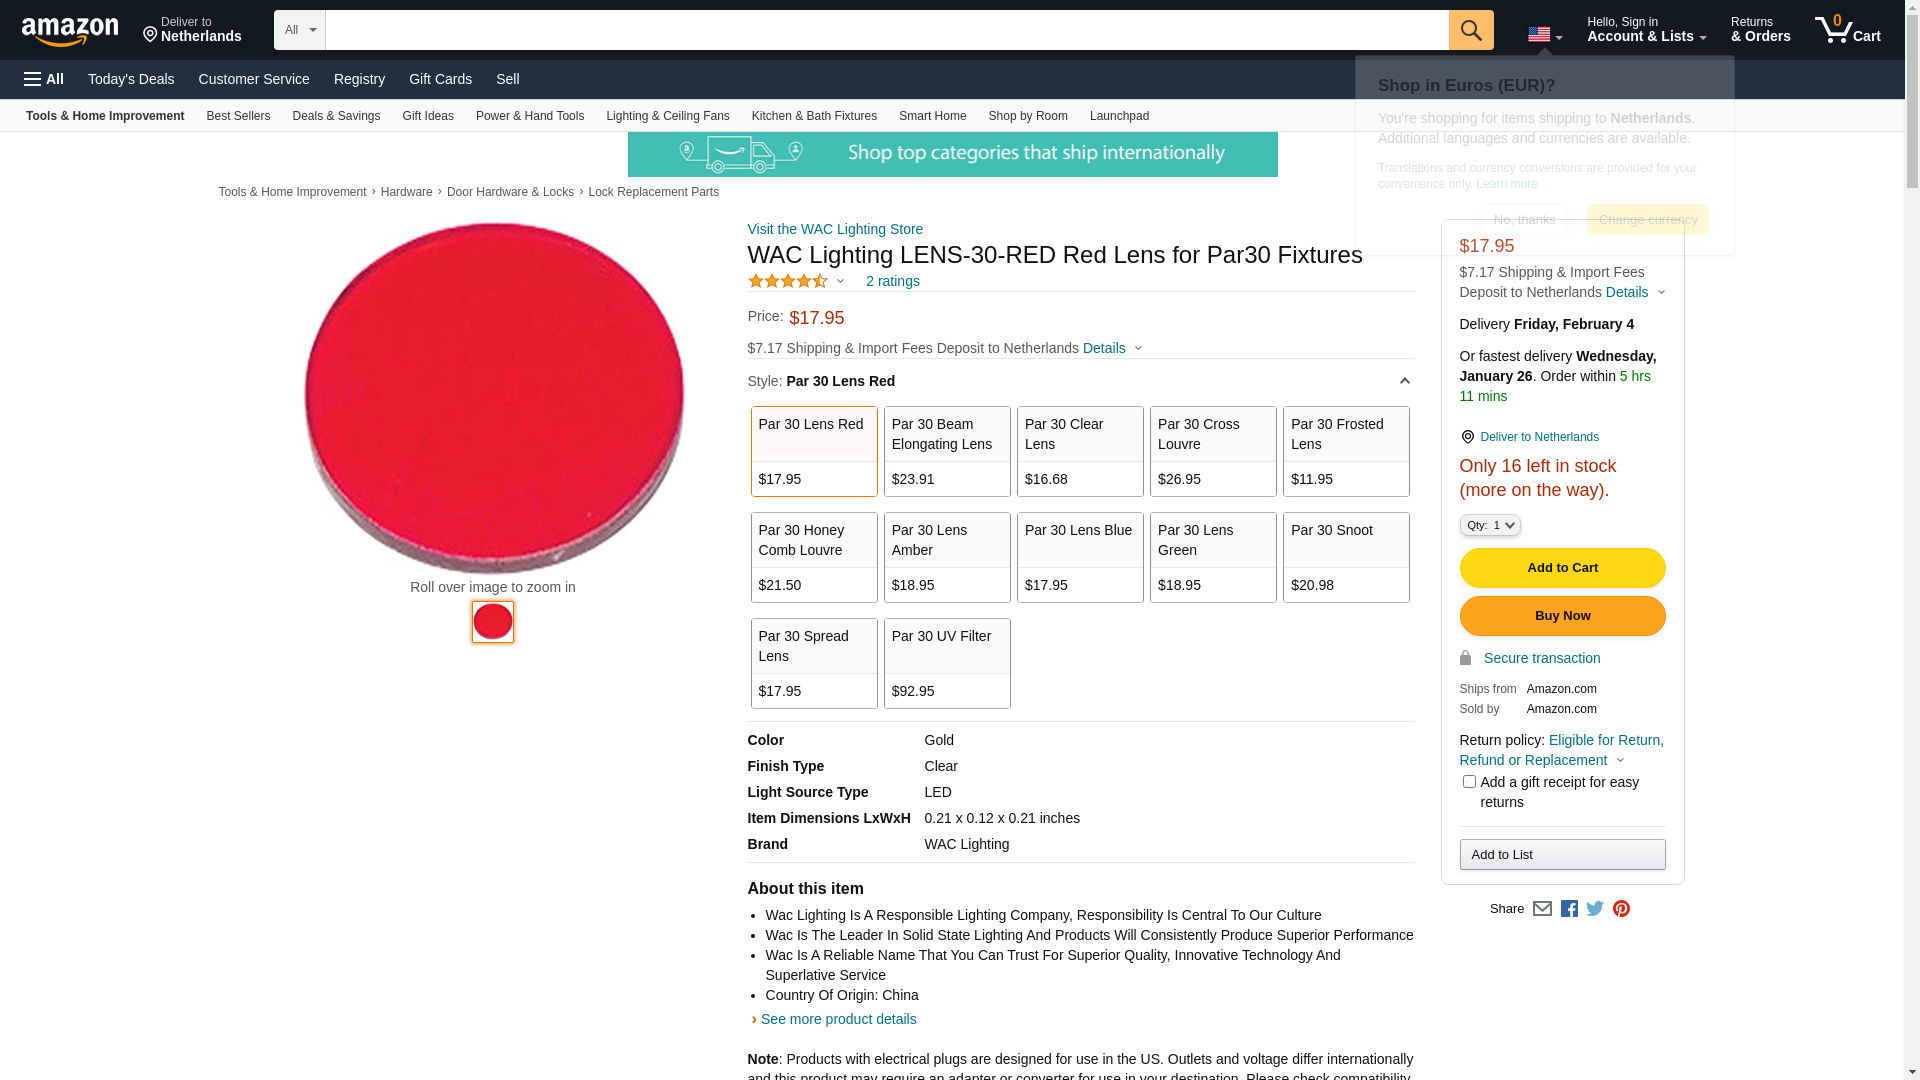Open the Amazon home logo

(x=70, y=32)
